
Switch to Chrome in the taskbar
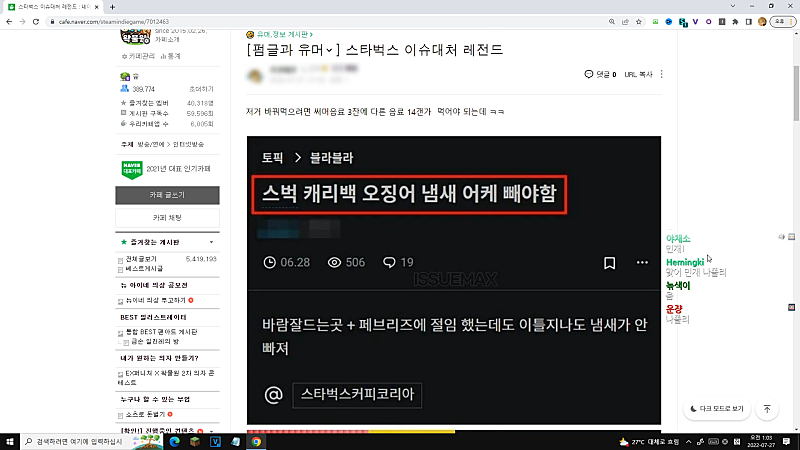tap(256, 442)
